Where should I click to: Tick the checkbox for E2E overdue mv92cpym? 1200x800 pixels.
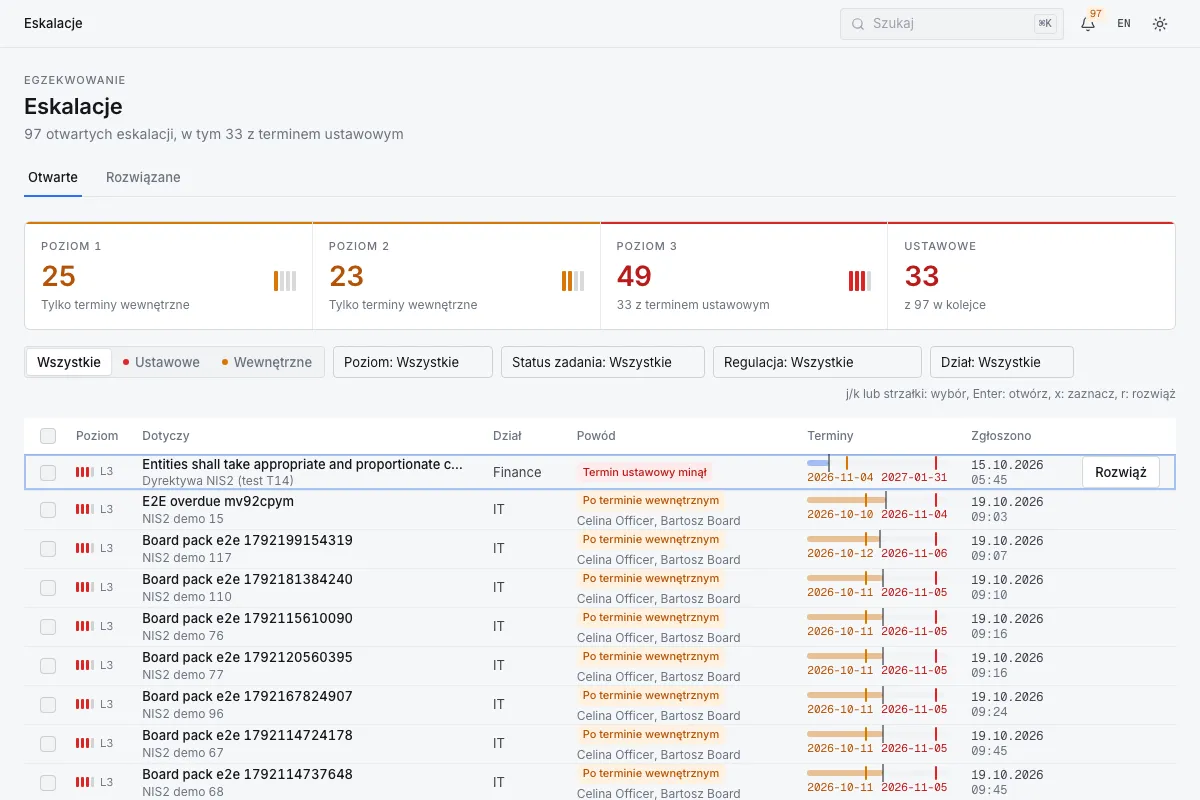[48, 510]
